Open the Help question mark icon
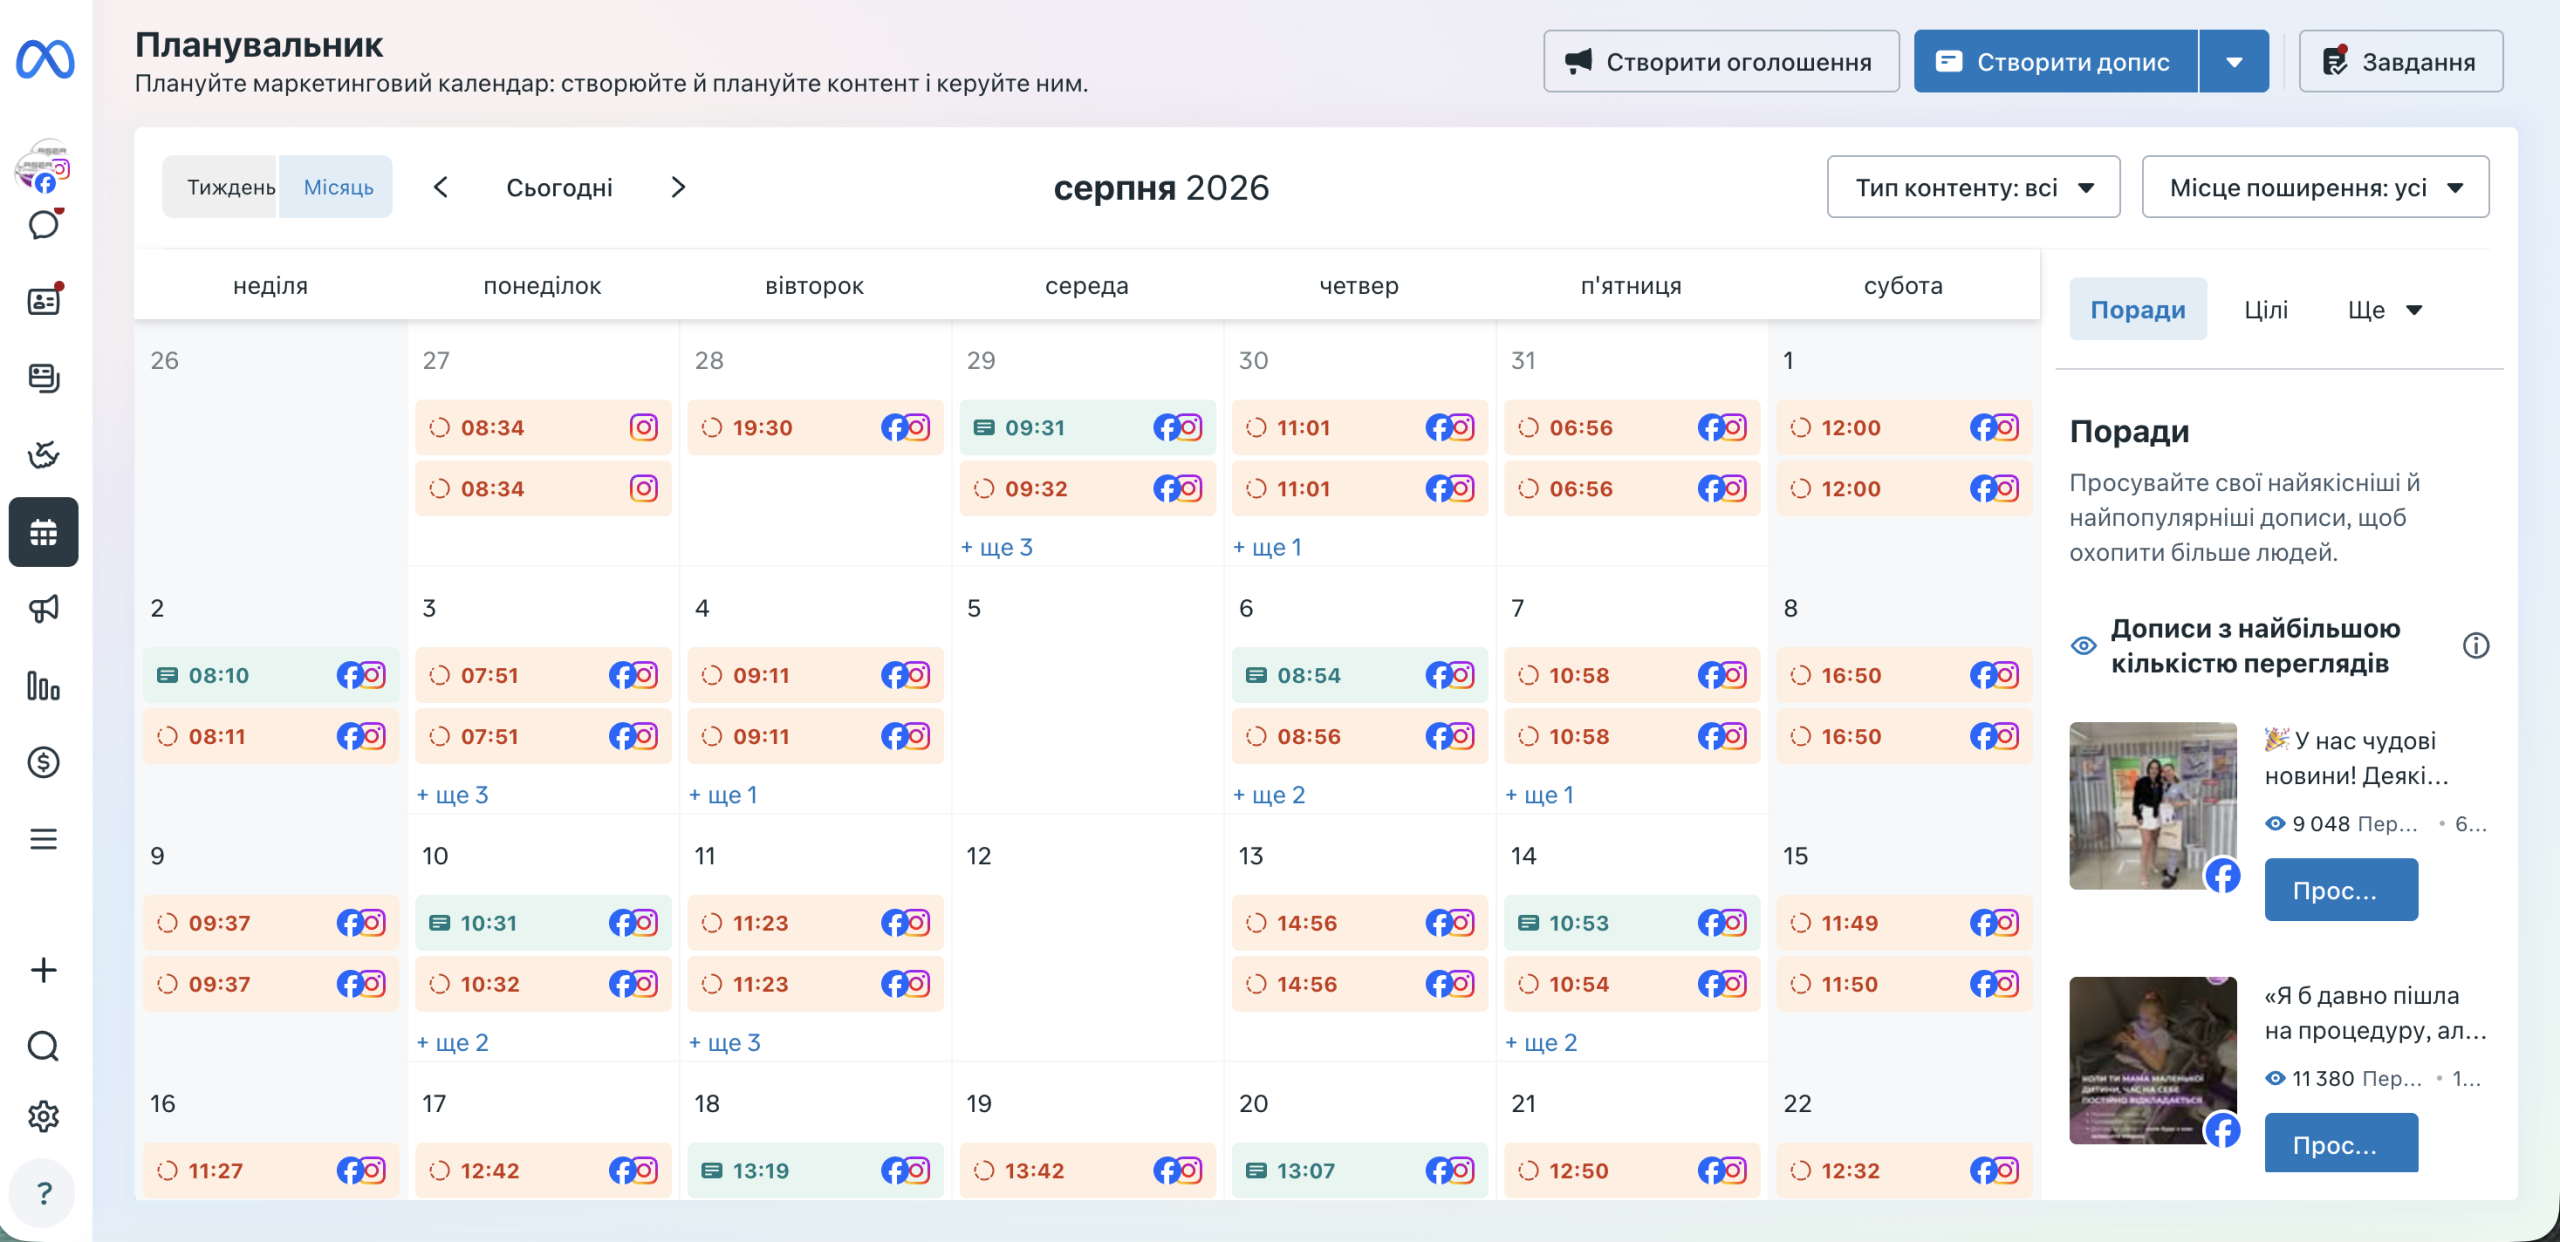The image size is (2560, 1242). point(44,1193)
